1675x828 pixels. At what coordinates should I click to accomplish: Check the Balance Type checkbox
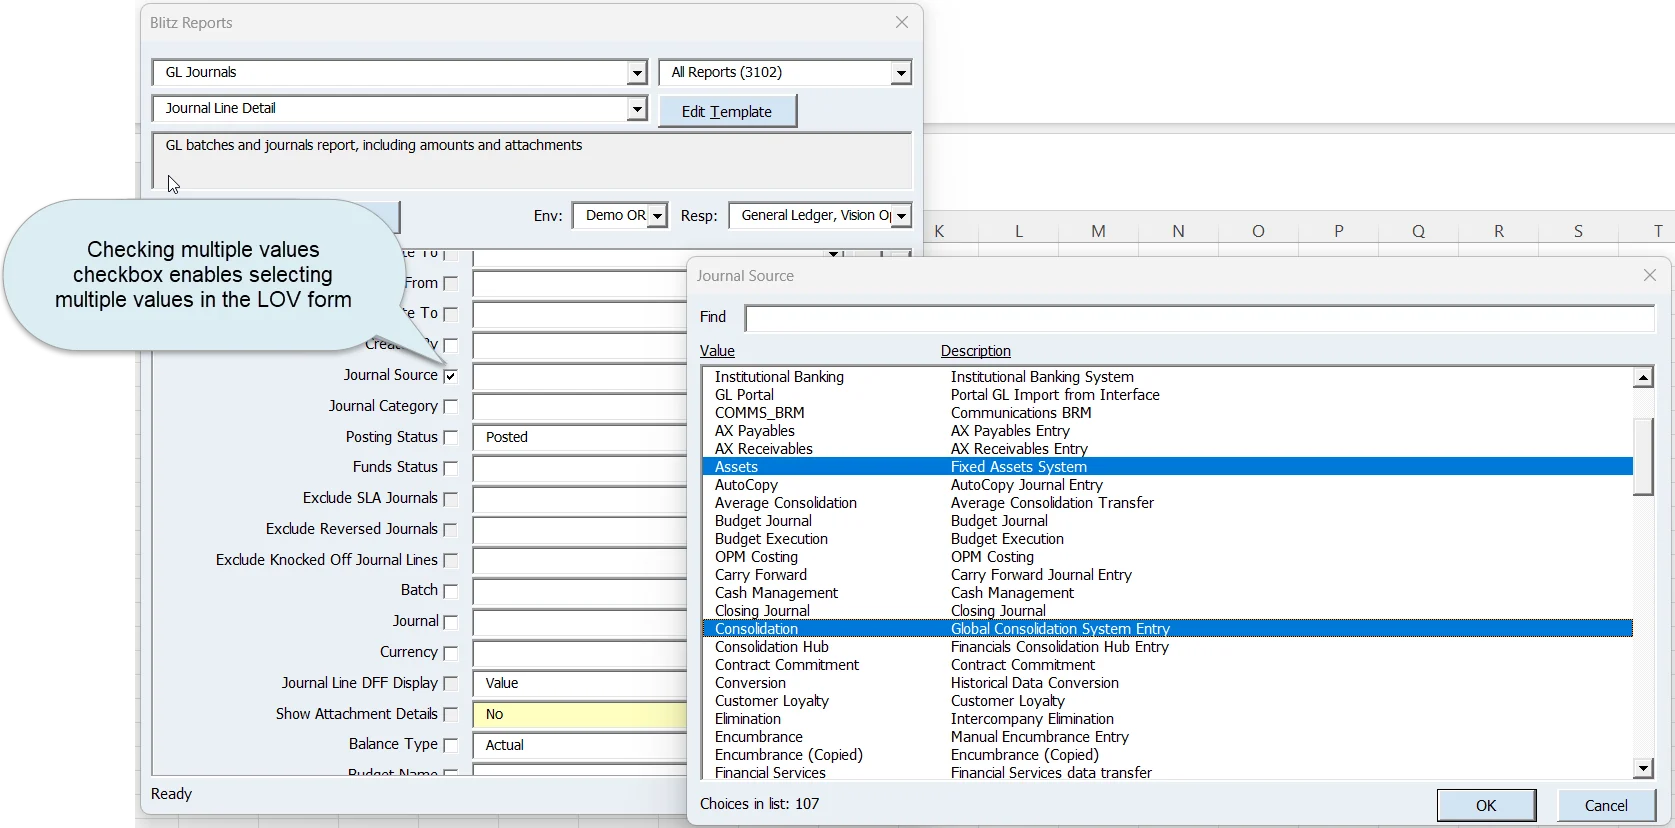tap(450, 746)
